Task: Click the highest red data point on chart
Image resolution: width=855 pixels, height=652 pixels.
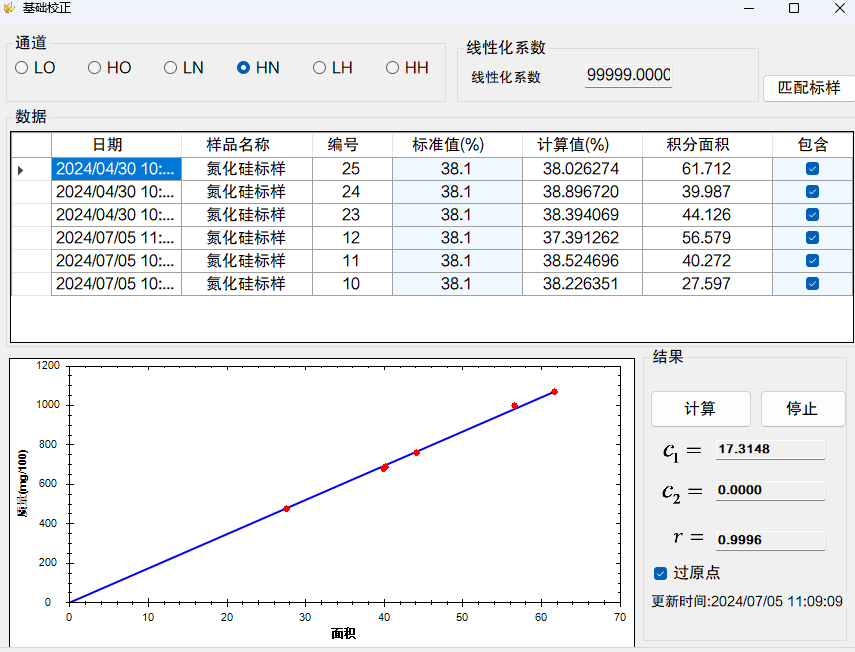Action: pos(555,391)
